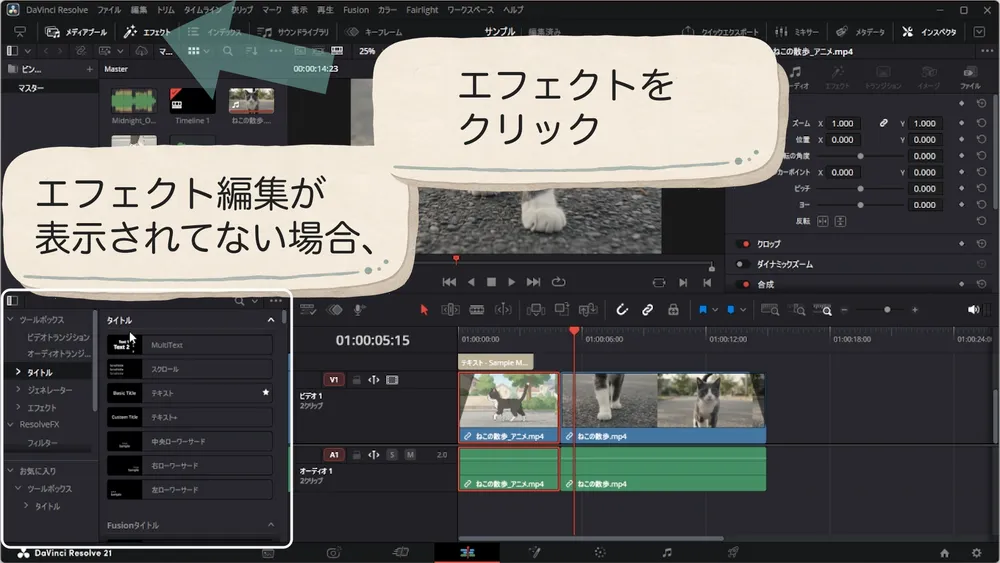Jump to last frame in viewer
The width and height of the screenshot is (1000, 563).
(533, 282)
